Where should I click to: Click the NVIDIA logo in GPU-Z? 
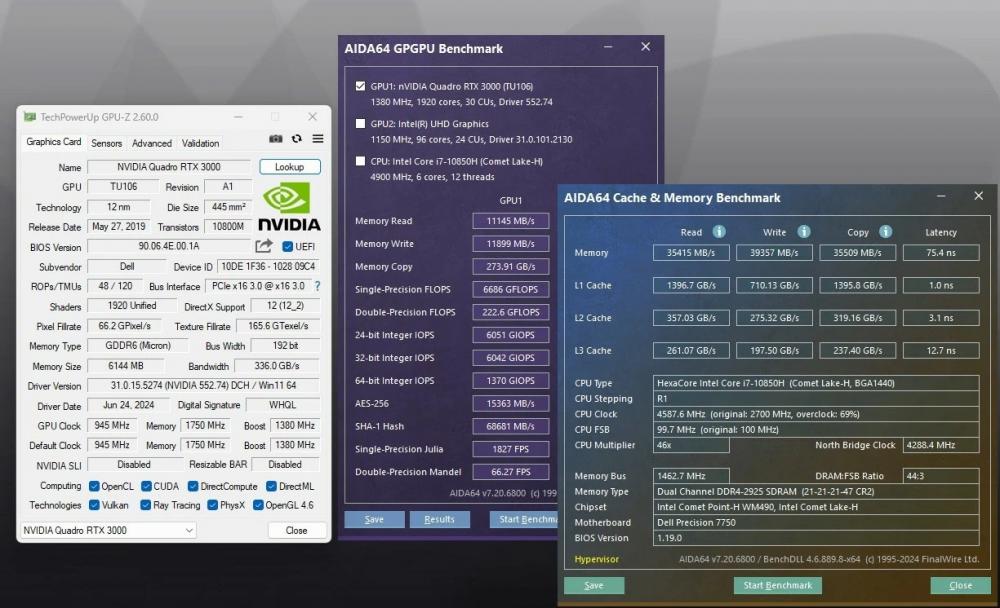290,206
